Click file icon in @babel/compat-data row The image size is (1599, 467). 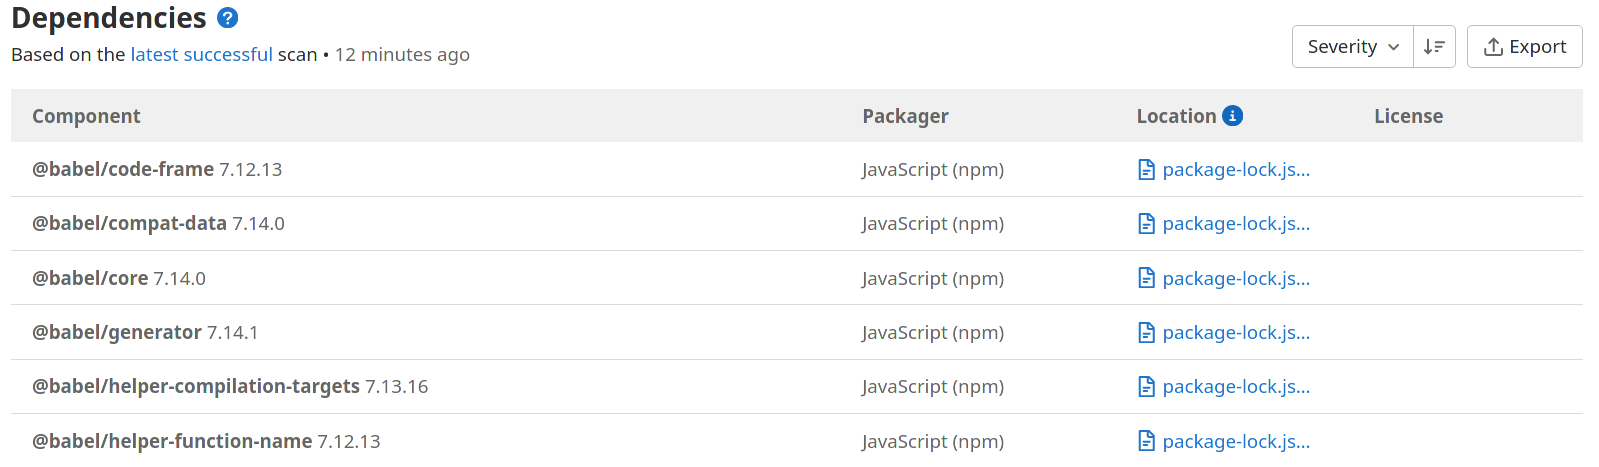[1147, 224]
